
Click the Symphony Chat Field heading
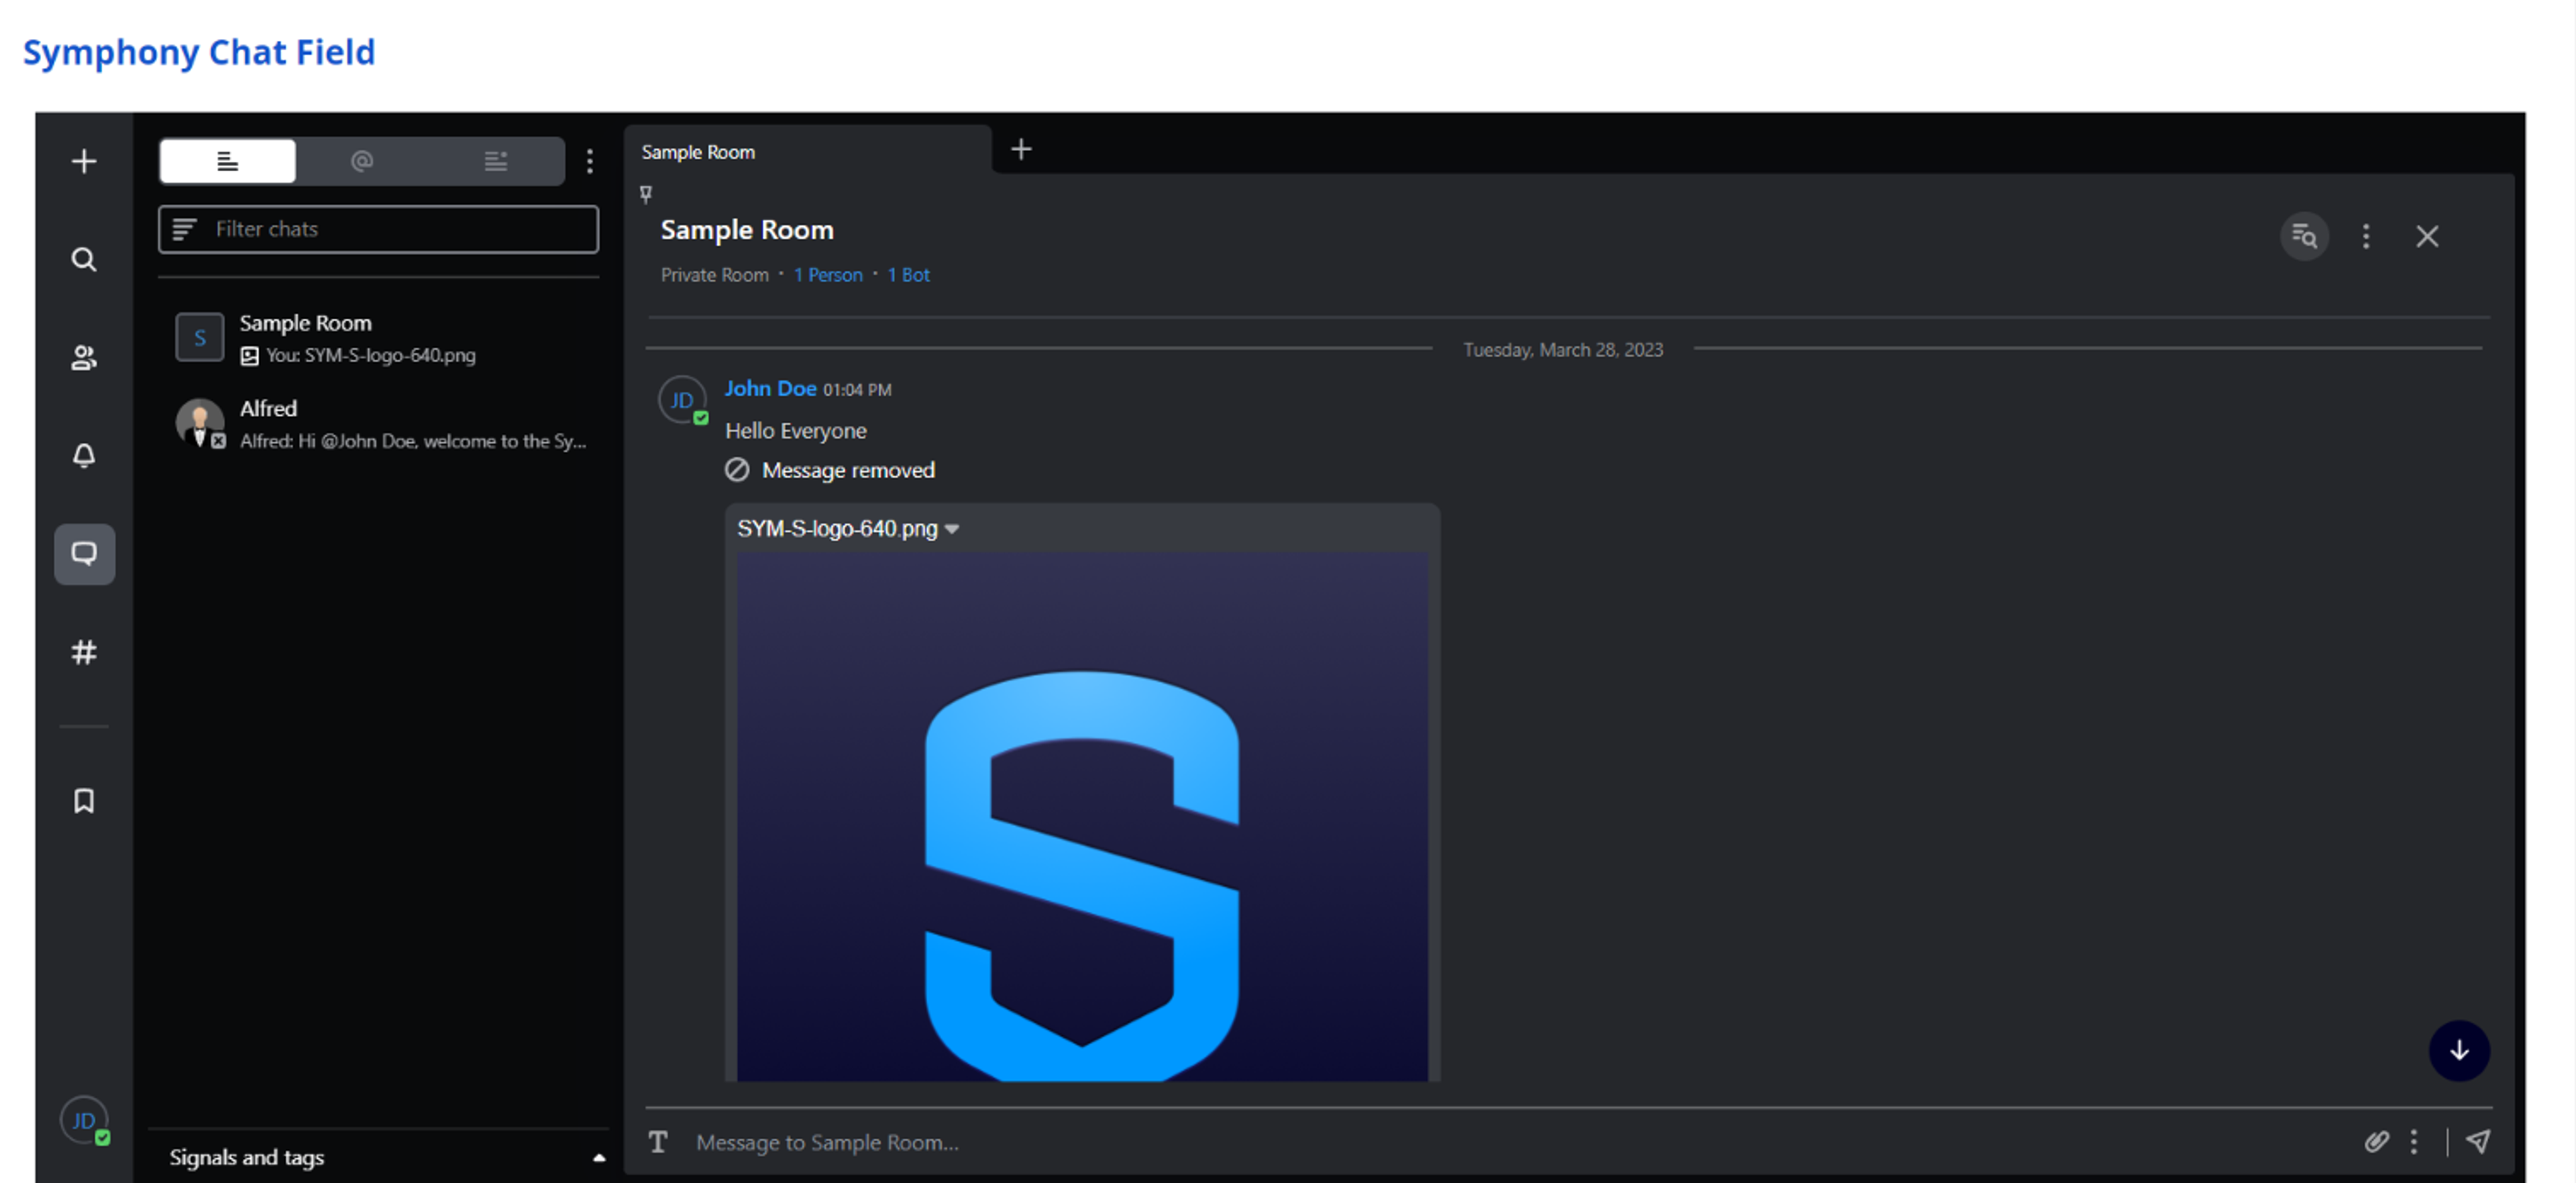tap(199, 52)
